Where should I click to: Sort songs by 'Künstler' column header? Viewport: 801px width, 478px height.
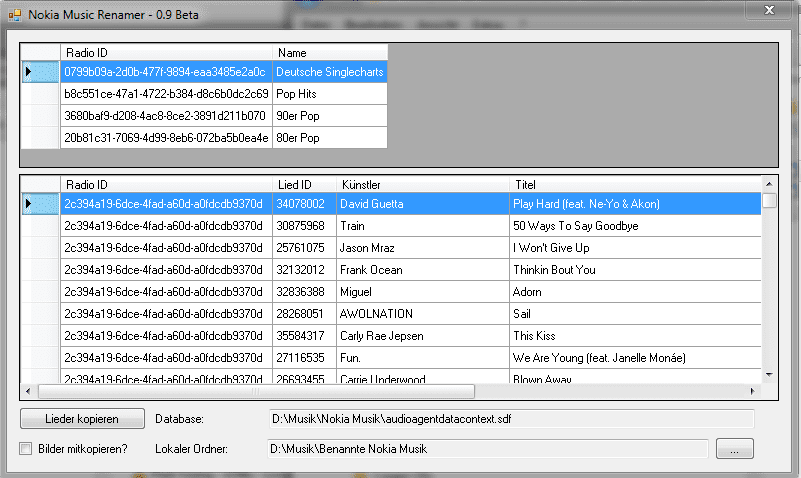point(423,184)
